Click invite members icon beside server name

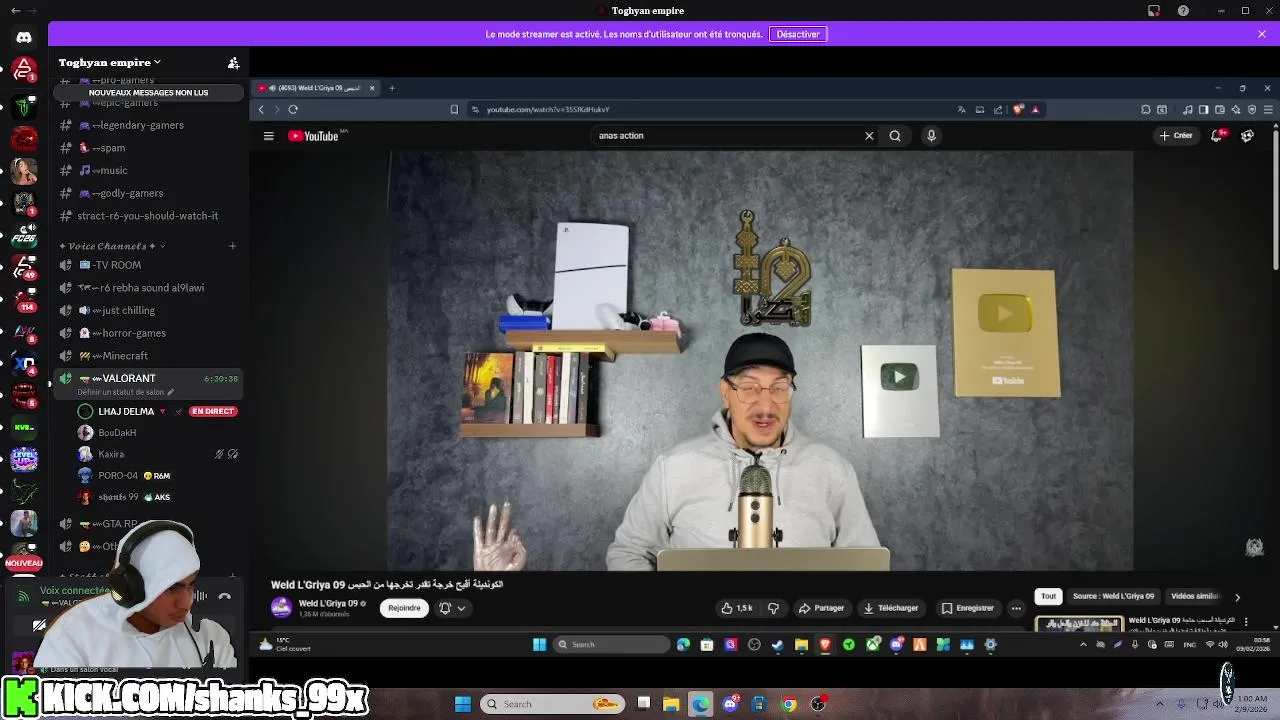click(233, 63)
